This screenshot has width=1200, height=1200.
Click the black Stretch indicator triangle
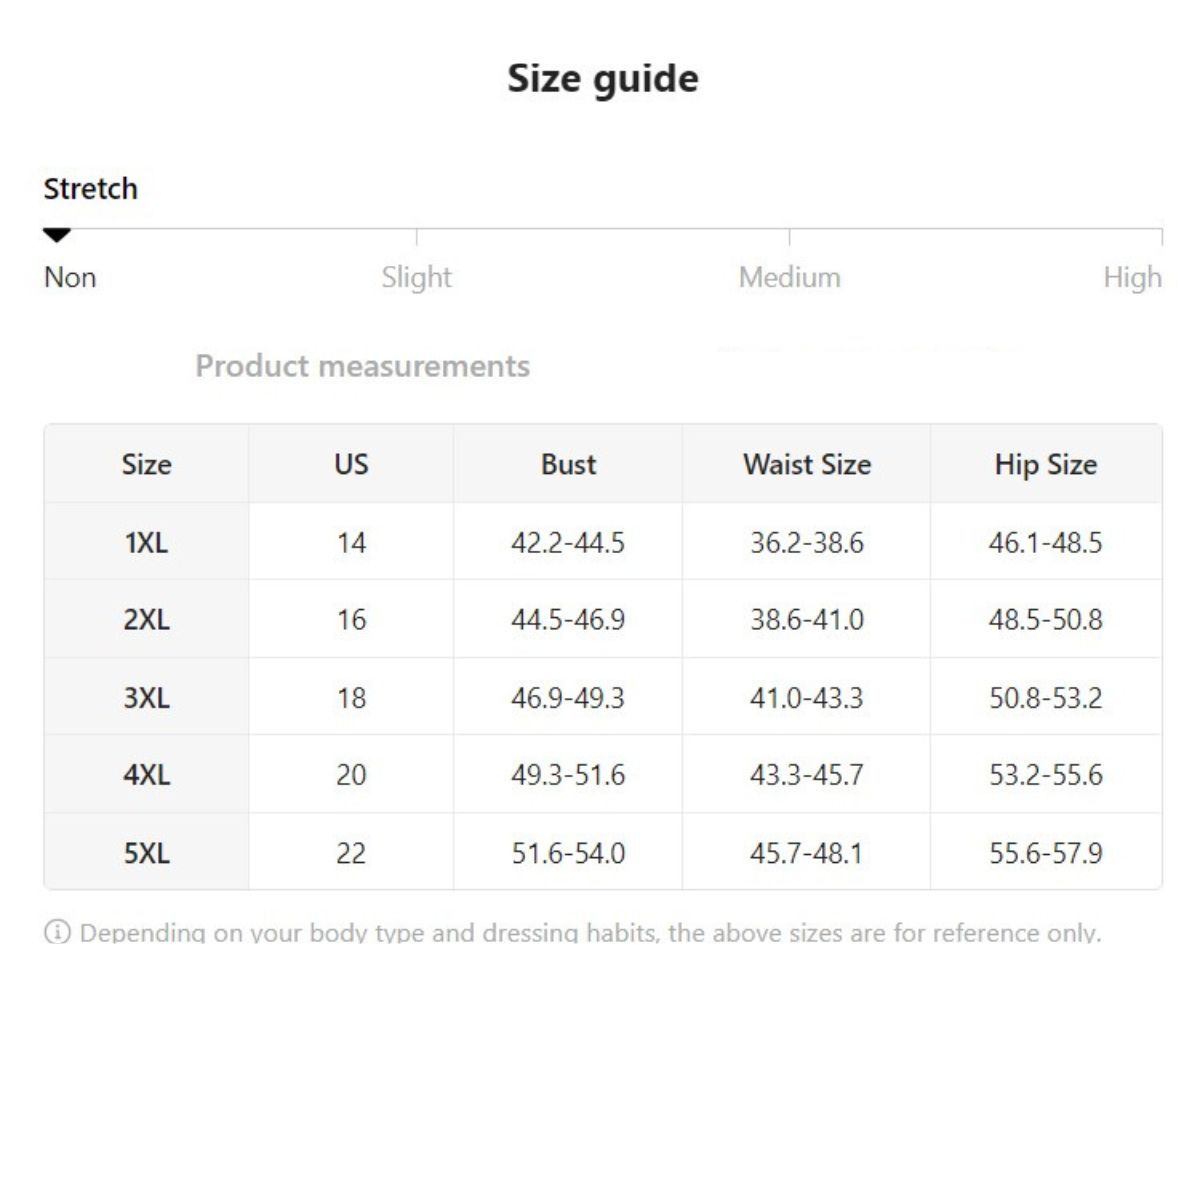(x=57, y=235)
